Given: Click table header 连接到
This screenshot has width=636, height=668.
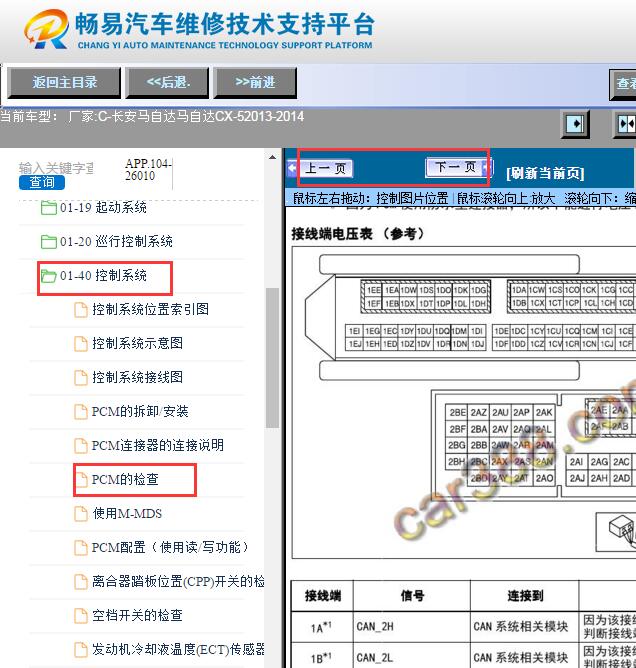Looking at the screenshot, I should click(525, 596).
